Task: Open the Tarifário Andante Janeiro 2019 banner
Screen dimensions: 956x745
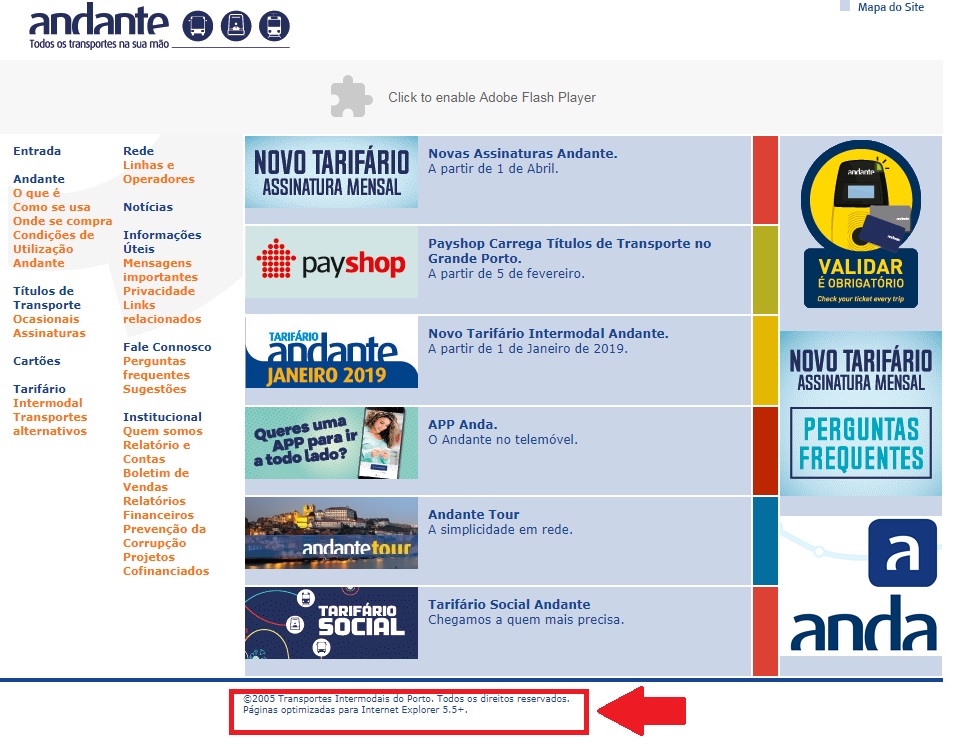Action: (x=331, y=355)
